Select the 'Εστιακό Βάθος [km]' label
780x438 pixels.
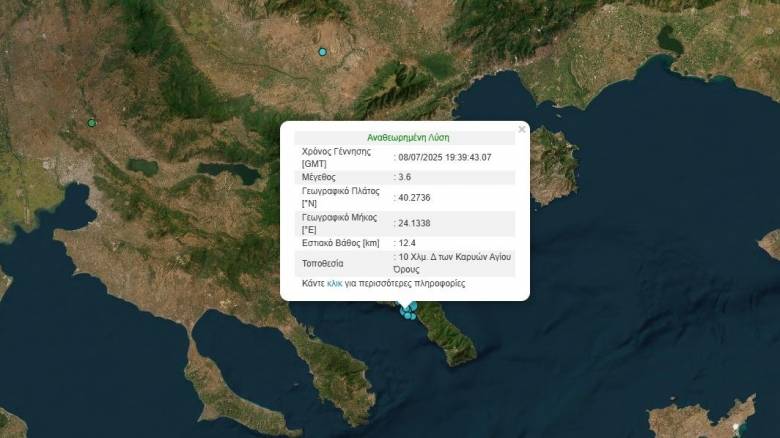click(340, 243)
